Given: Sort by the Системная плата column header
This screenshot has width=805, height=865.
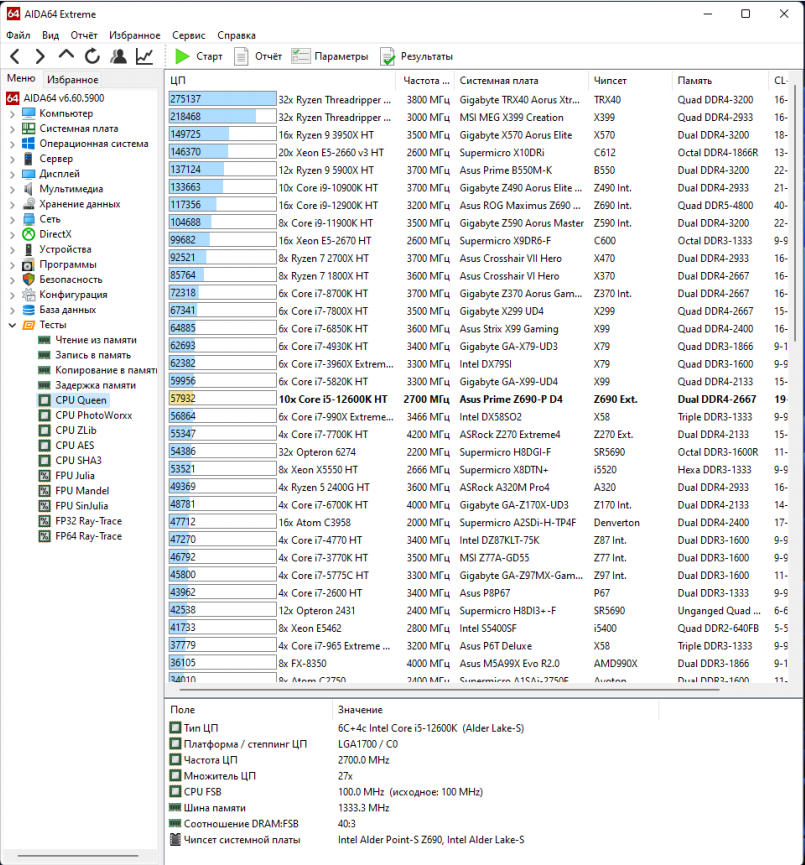Looking at the screenshot, I should click(521, 81).
